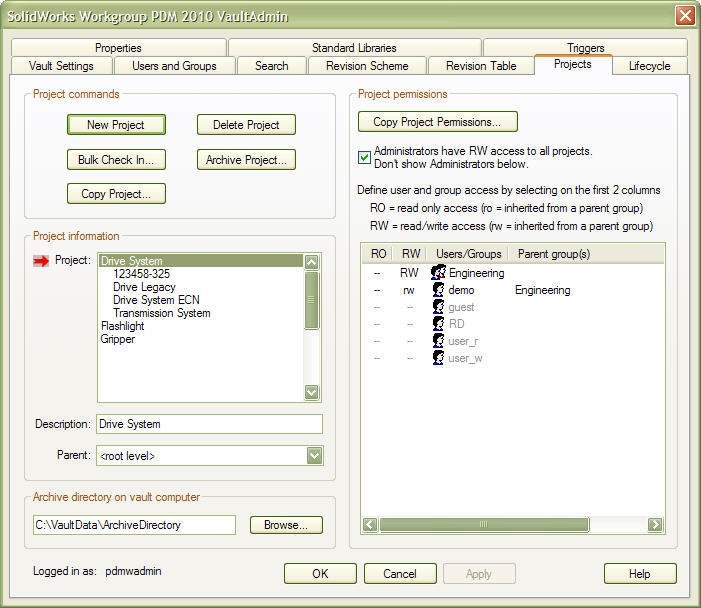Go to Users and Groups tab
This screenshot has height=608, width=701.
(x=174, y=66)
